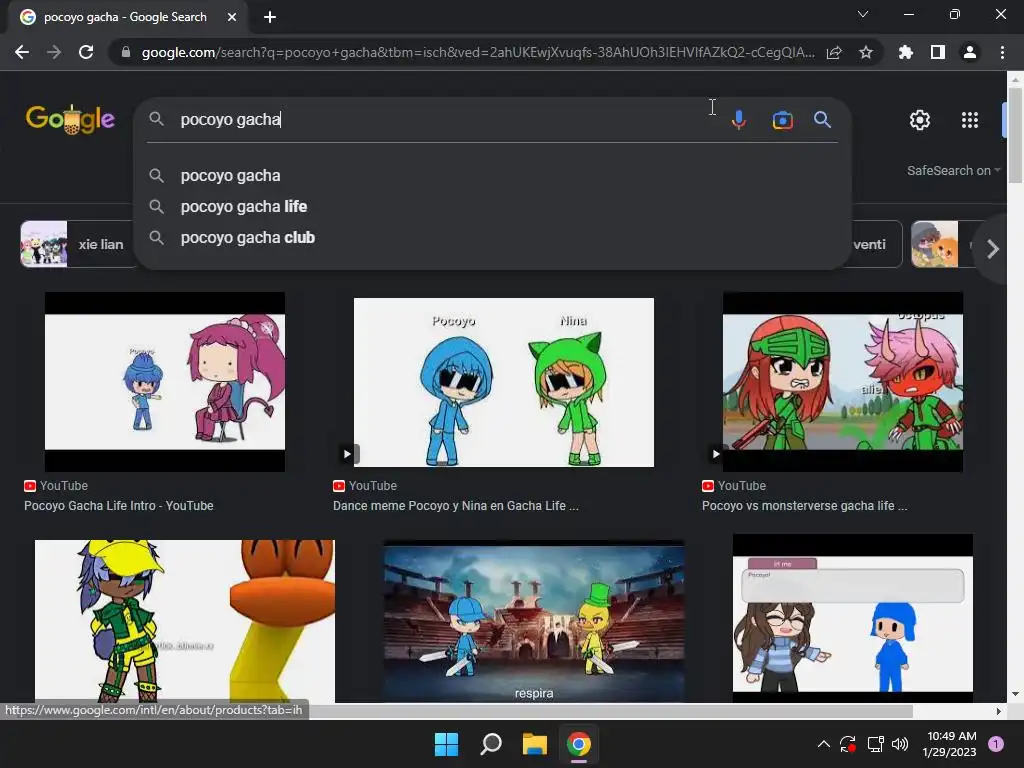The image size is (1024, 768).
Task: Start voice search with the microphone icon
Action: pos(739,120)
